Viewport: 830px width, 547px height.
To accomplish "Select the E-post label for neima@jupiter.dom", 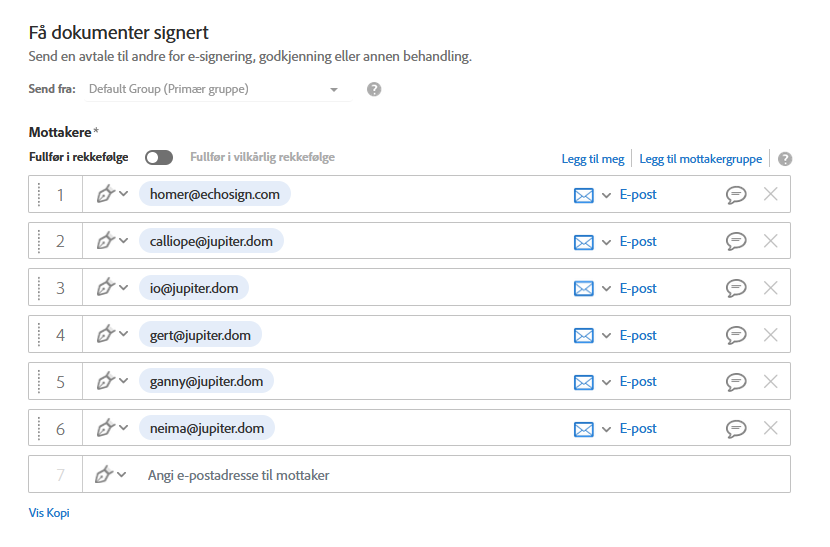I will tap(638, 428).
